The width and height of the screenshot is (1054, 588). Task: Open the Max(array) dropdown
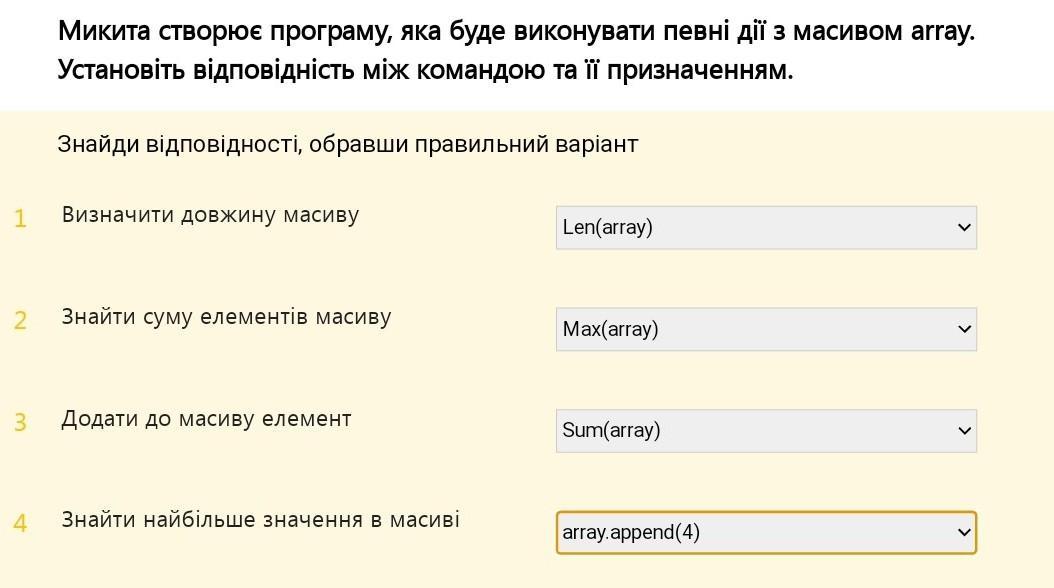(766, 329)
